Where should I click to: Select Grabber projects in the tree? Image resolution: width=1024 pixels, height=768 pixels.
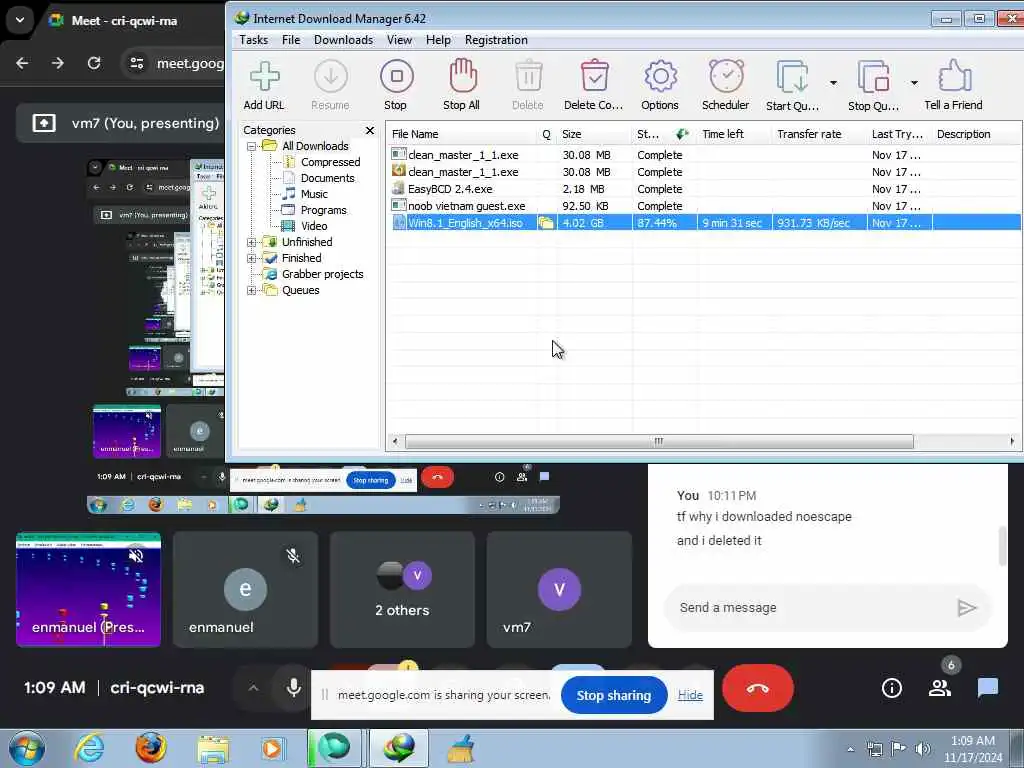(323, 274)
